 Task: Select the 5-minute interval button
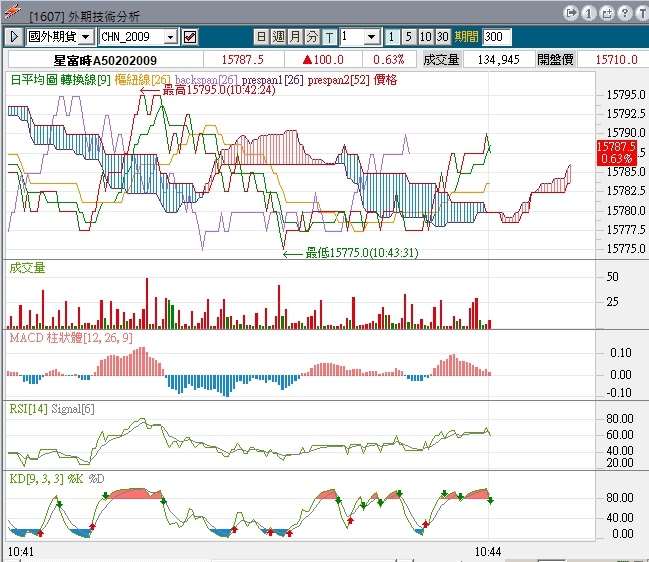pyautogui.click(x=409, y=37)
